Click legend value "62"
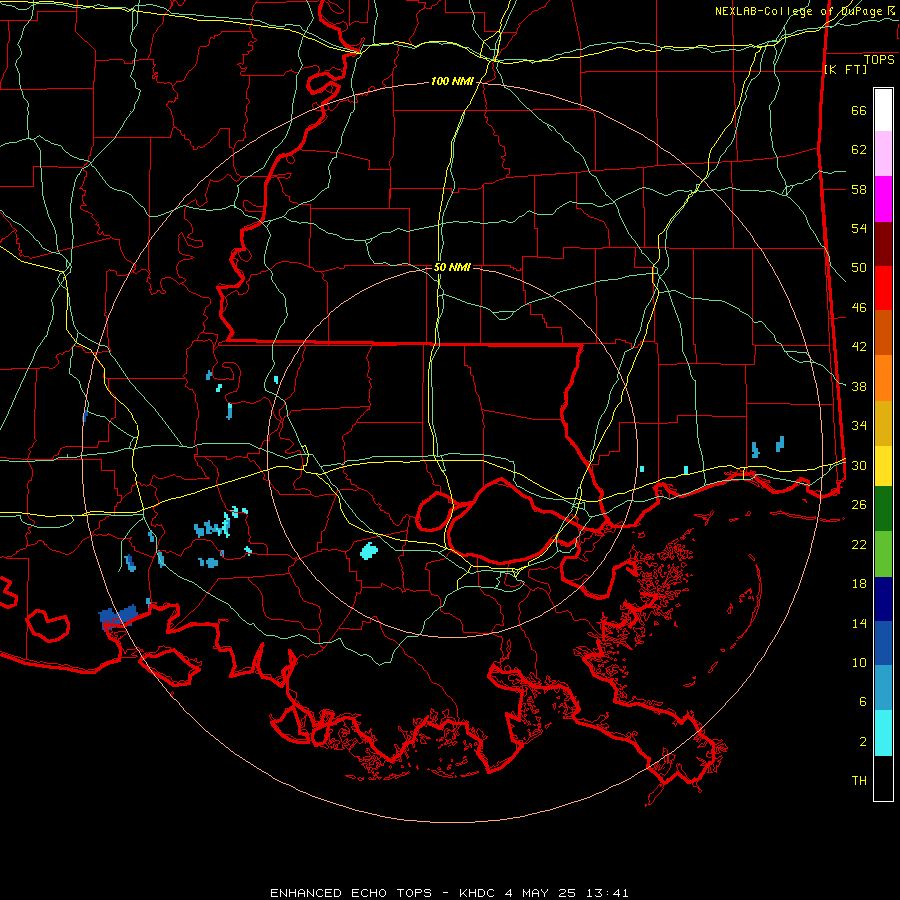 [859, 149]
